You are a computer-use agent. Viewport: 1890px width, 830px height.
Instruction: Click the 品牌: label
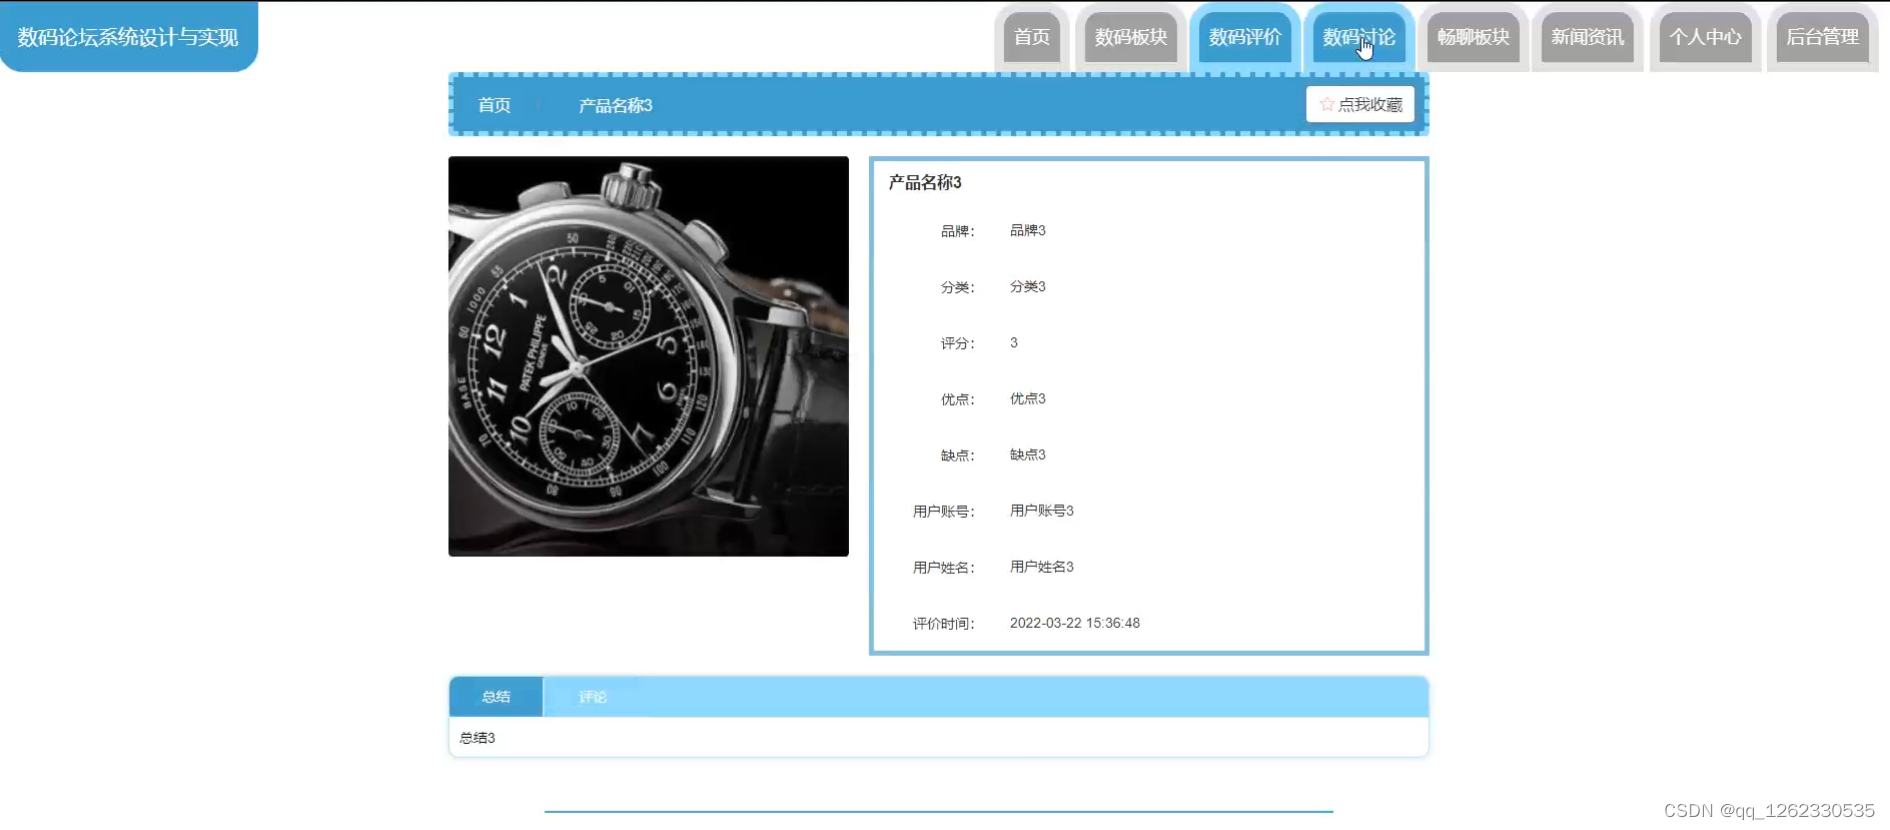coord(957,231)
